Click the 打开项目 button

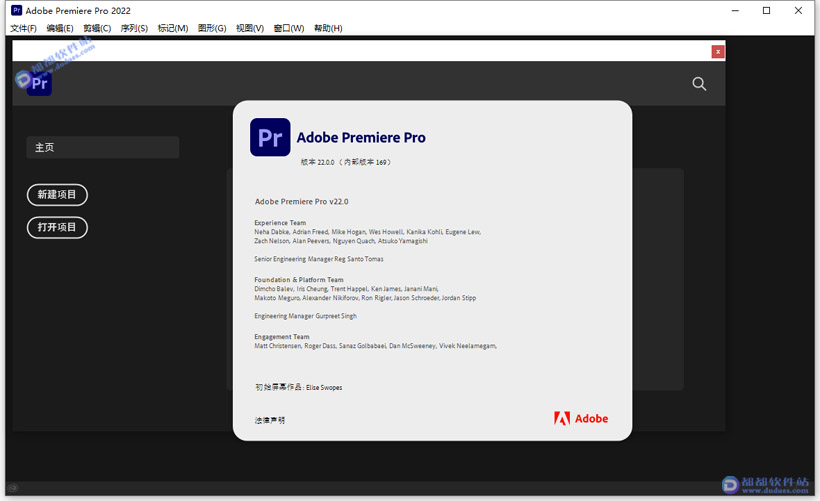click(x=57, y=227)
